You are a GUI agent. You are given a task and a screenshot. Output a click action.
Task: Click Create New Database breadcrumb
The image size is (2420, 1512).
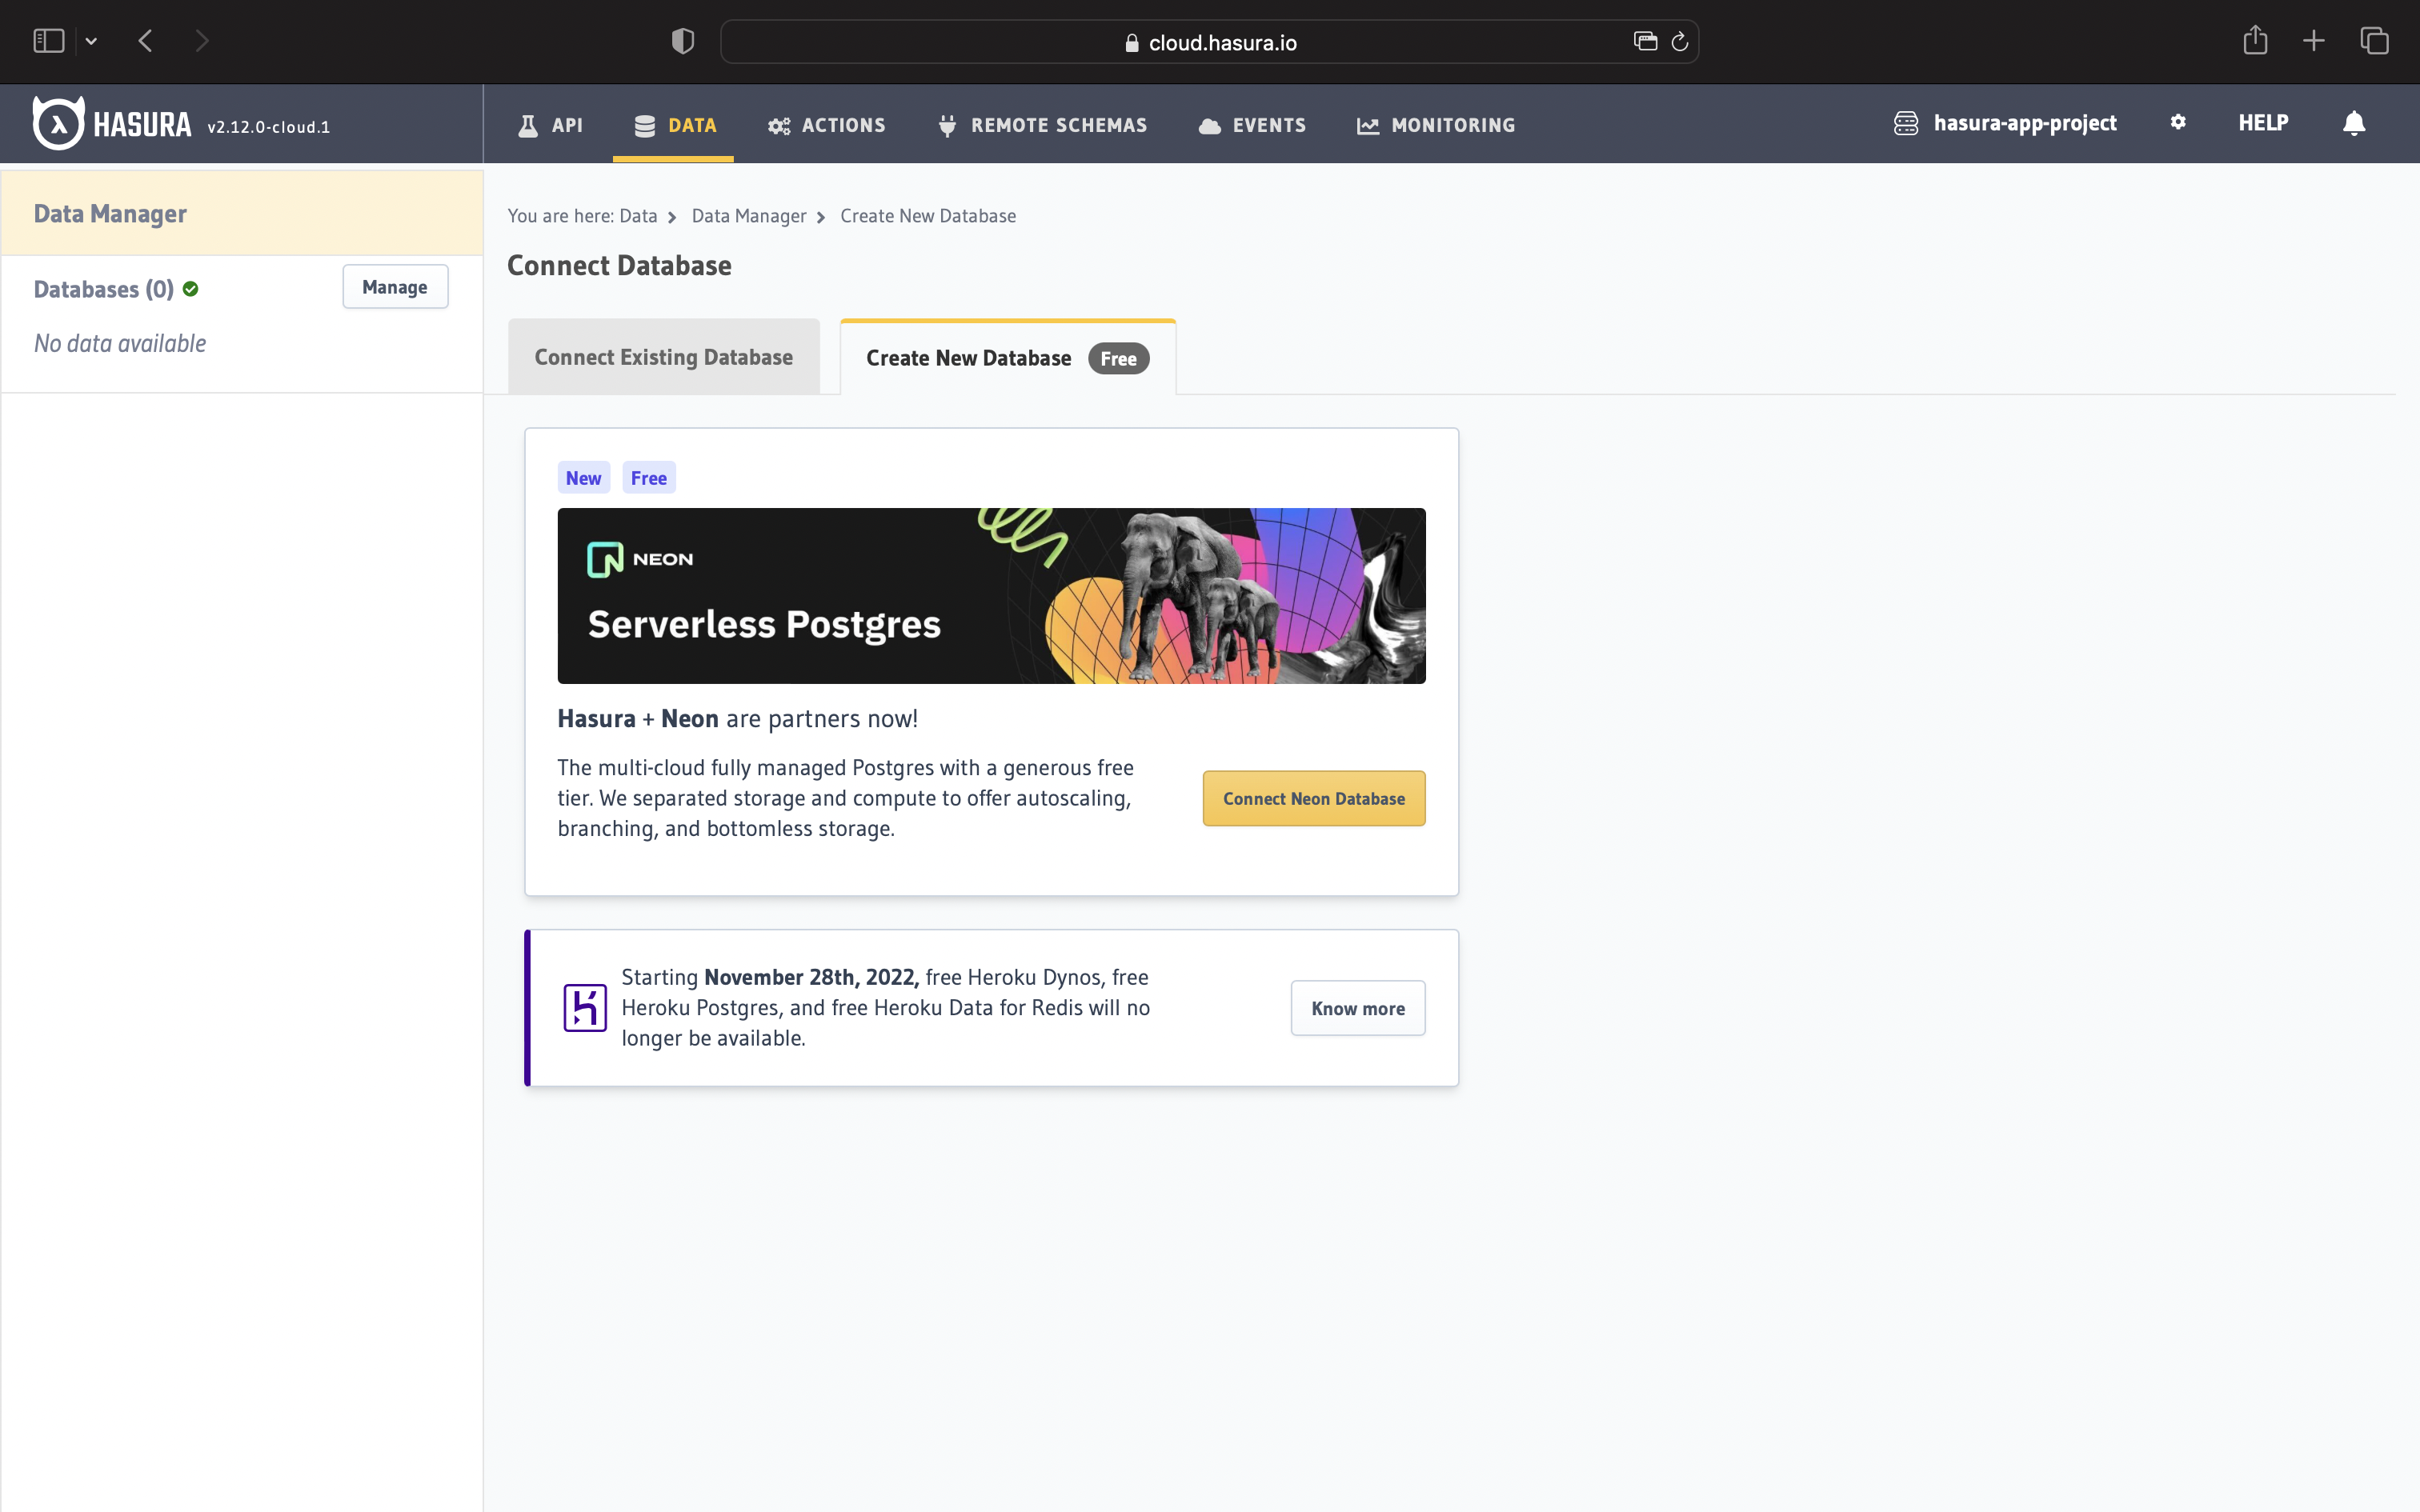[x=928, y=216]
